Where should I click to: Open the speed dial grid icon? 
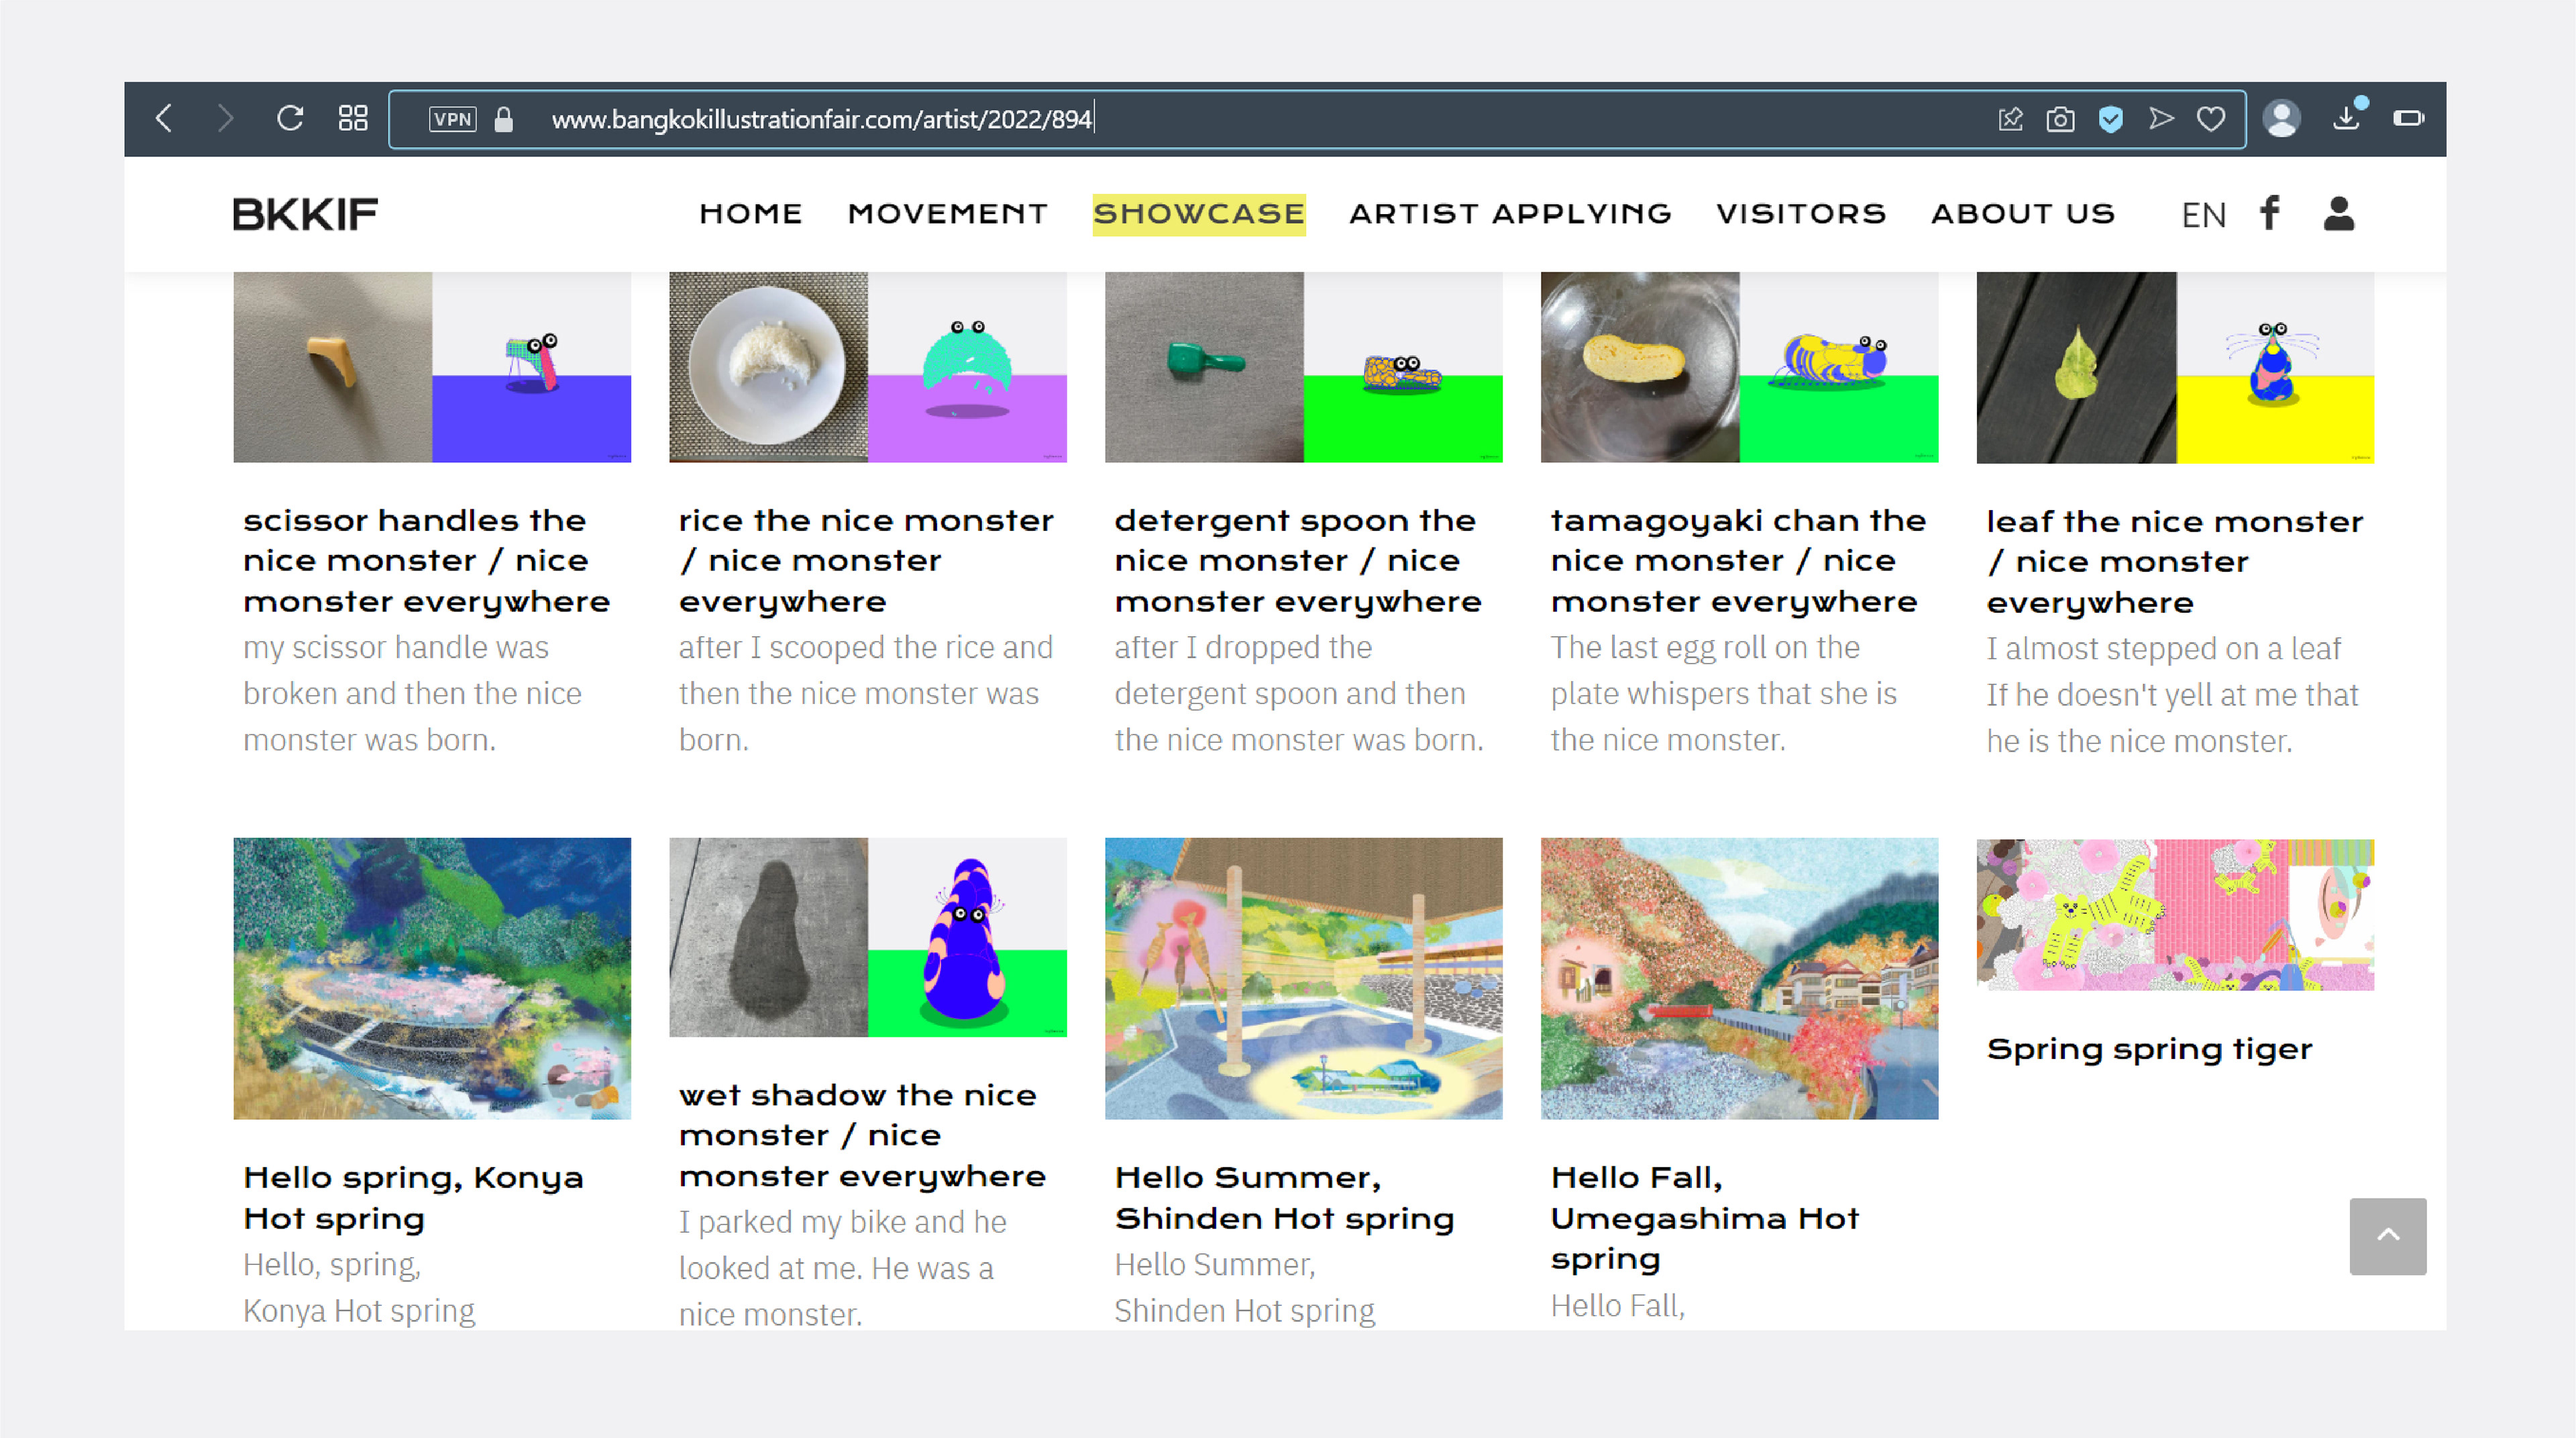pos(353,119)
